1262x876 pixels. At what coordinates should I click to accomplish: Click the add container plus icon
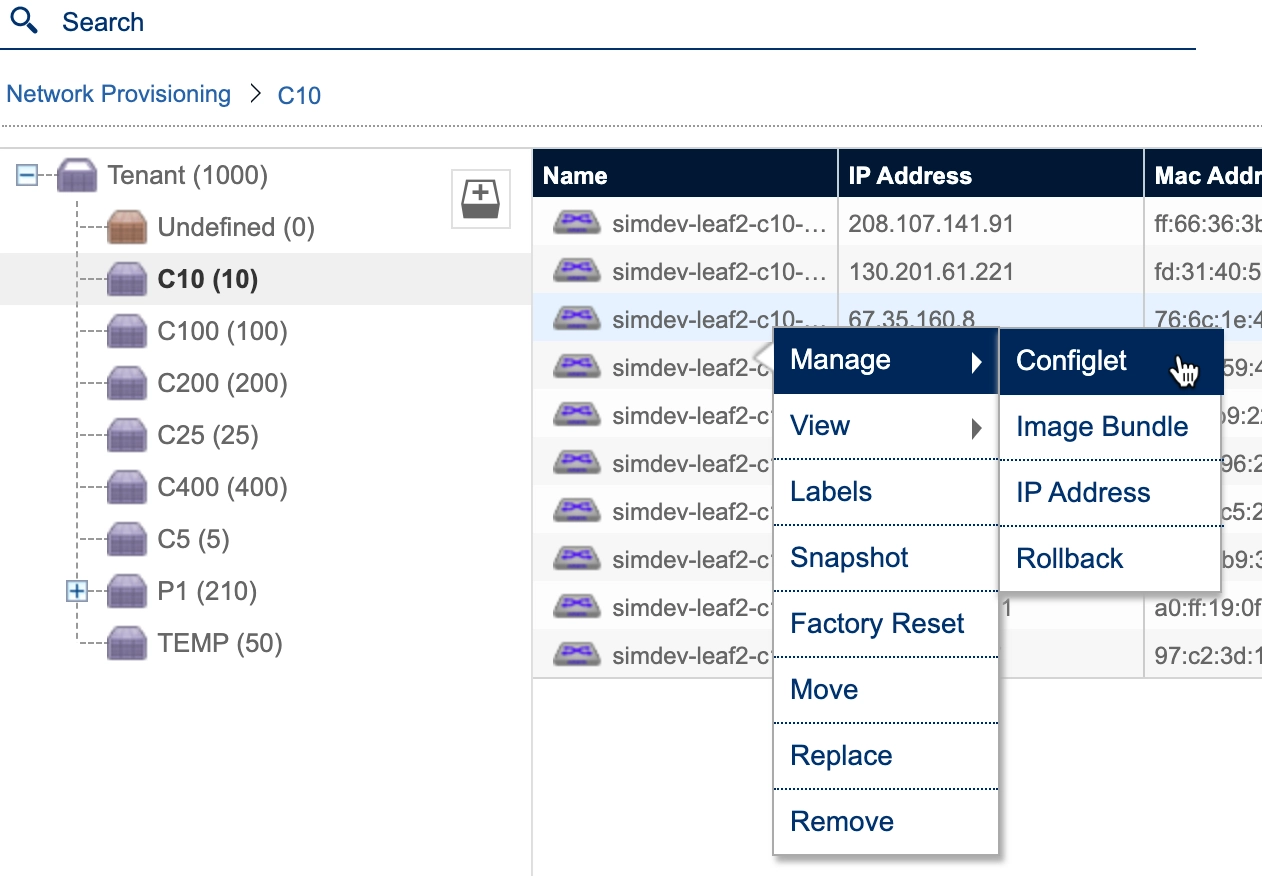(x=481, y=200)
